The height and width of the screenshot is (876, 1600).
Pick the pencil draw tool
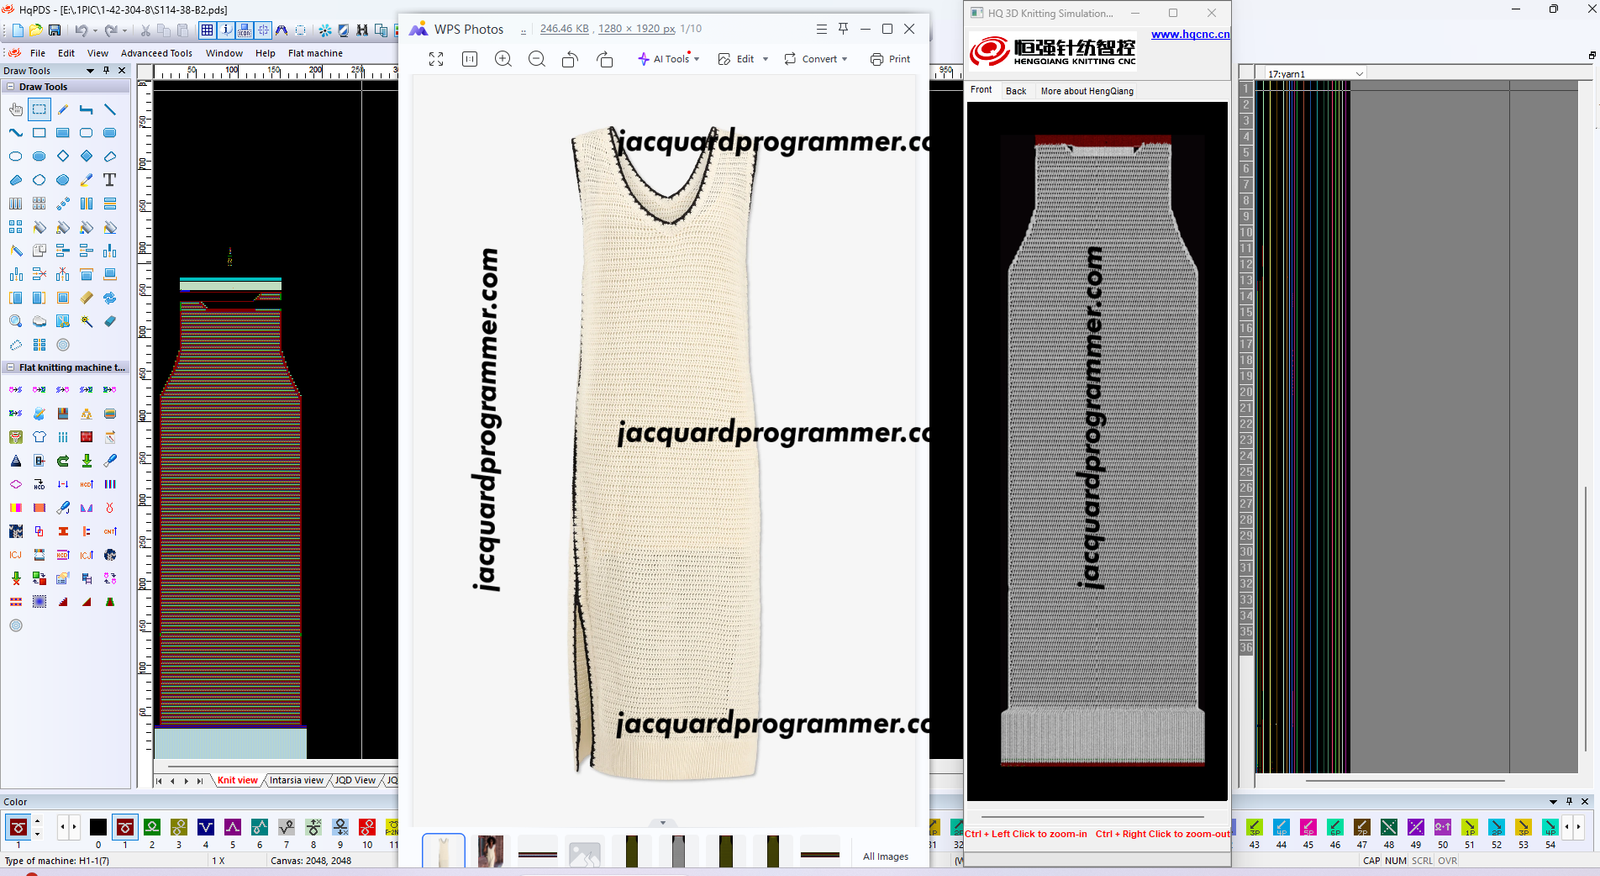(x=63, y=109)
